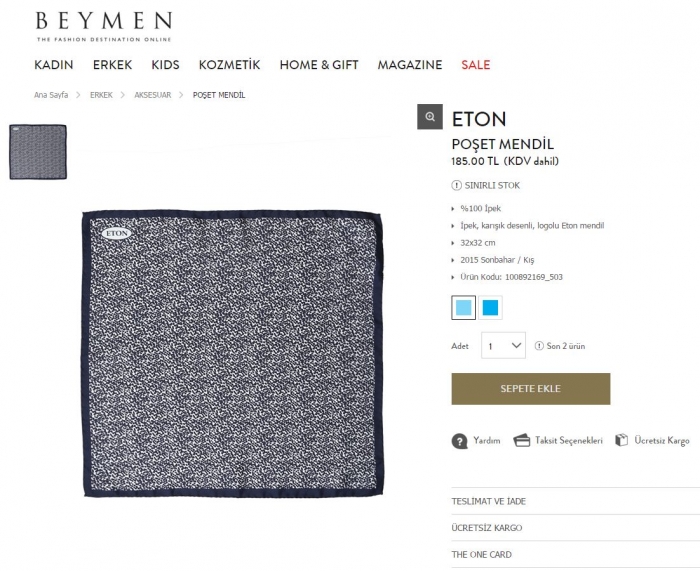The height and width of the screenshot is (571, 700).
Task: Open the Beymen logo home link
Action: pyautogui.click(x=104, y=26)
